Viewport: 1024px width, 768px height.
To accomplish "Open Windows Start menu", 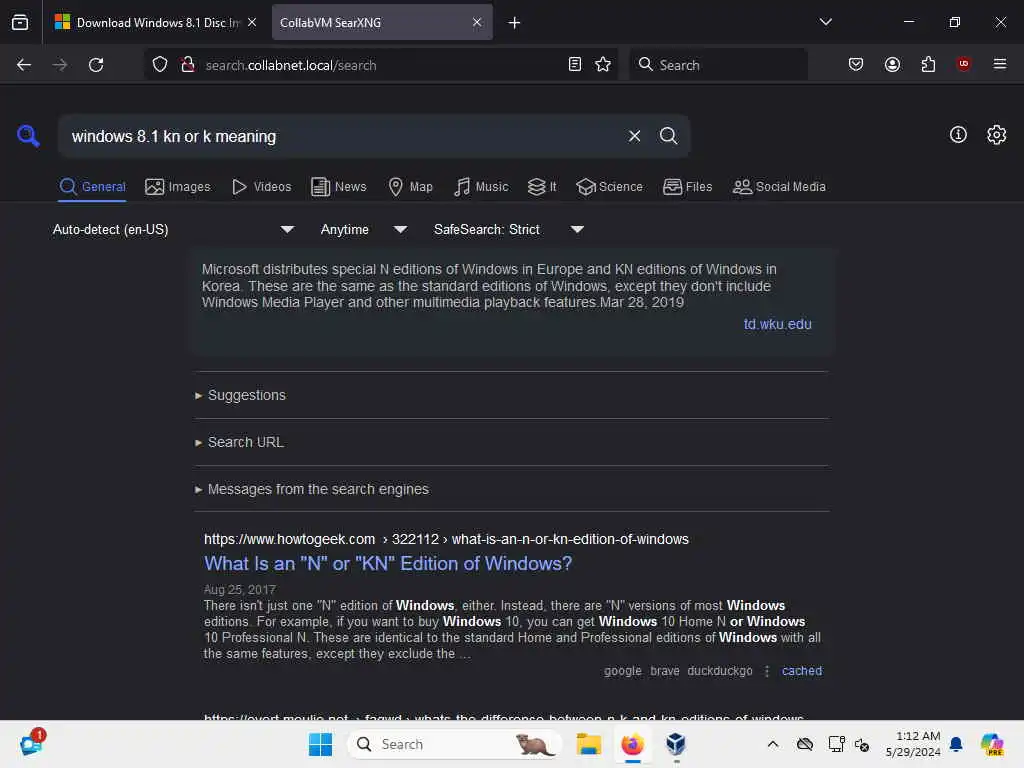I will pos(320,744).
